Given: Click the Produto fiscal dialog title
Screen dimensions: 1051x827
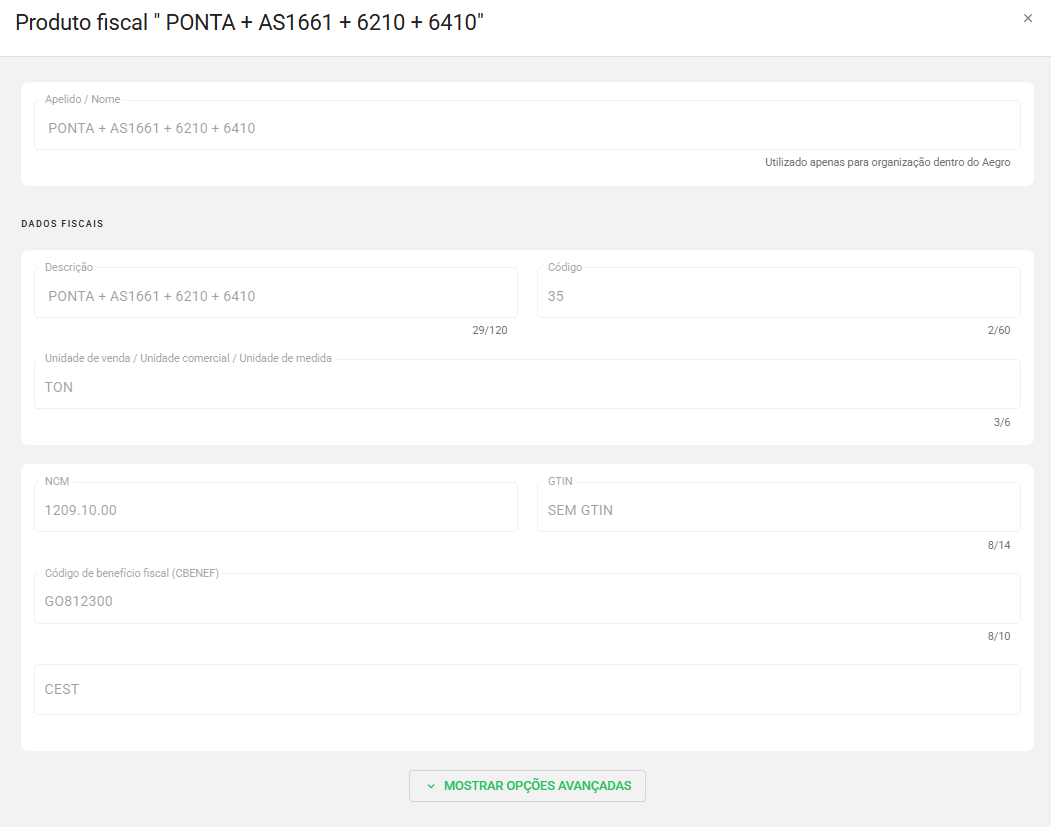Looking at the screenshot, I should (x=249, y=22).
